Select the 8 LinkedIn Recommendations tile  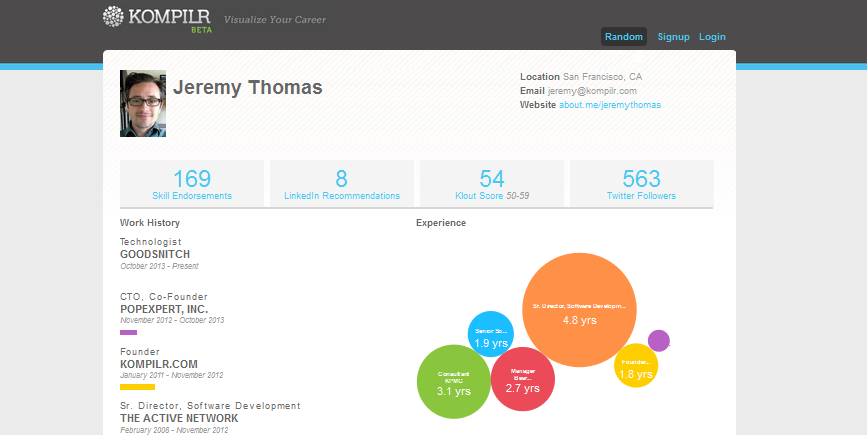(x=342, y=184)
